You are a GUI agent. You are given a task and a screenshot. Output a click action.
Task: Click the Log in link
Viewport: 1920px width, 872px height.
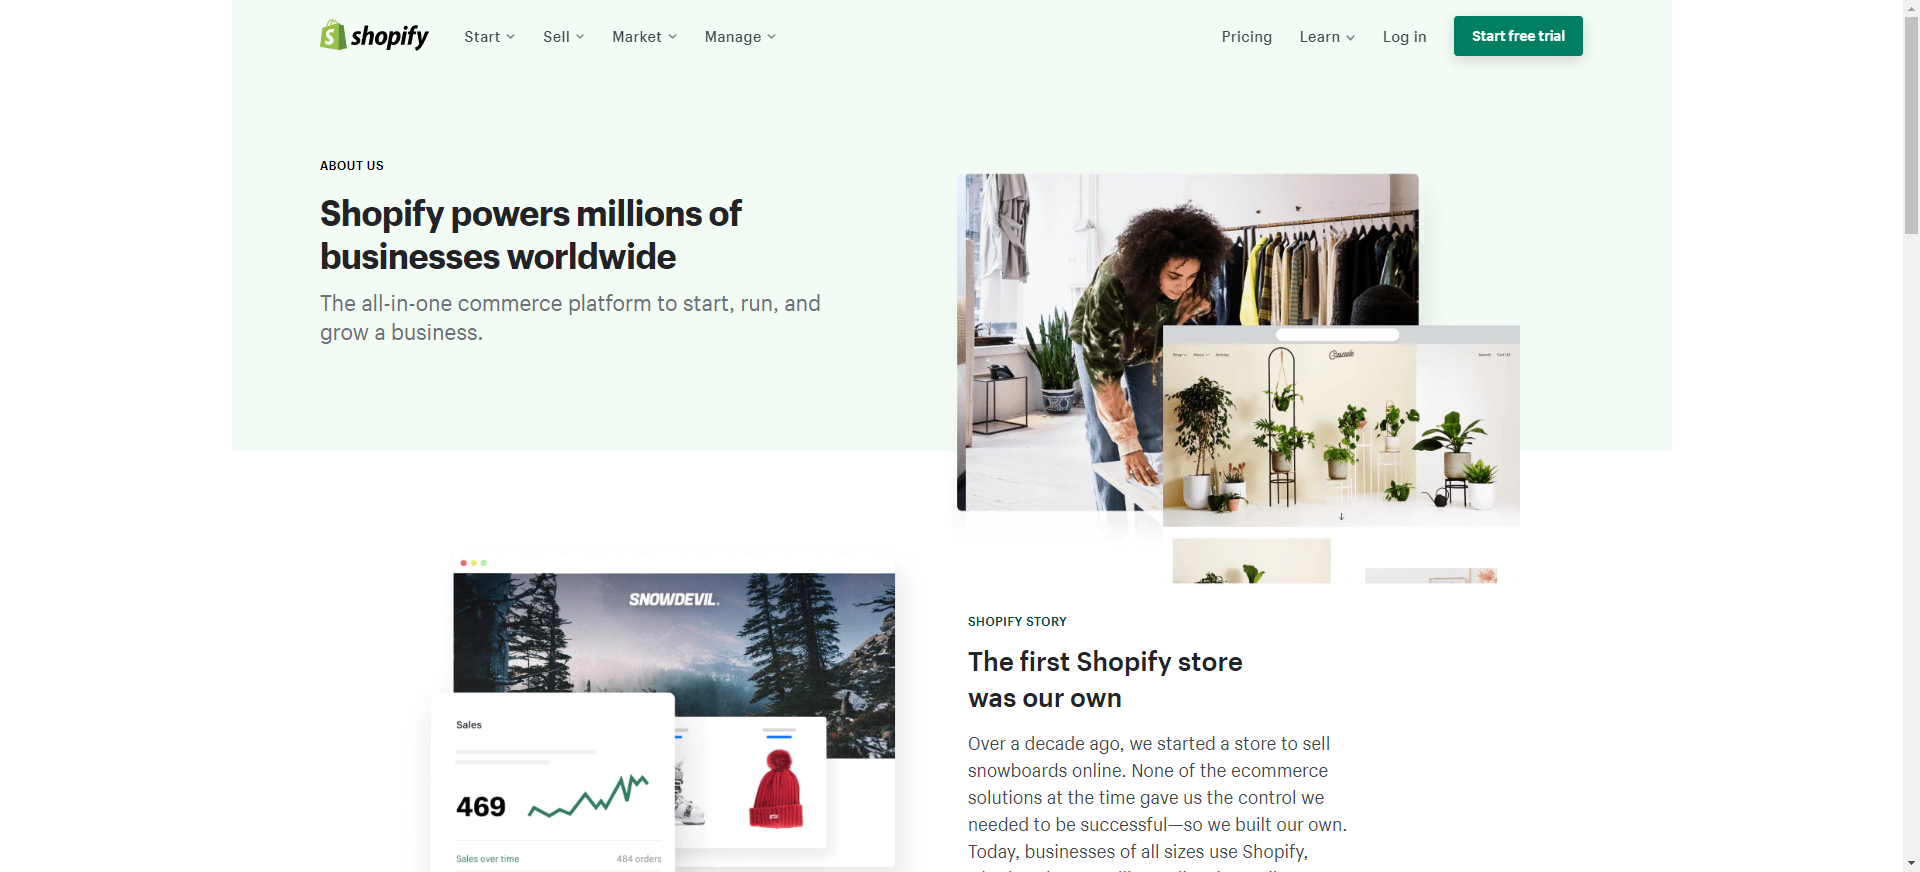[1404, 37]
